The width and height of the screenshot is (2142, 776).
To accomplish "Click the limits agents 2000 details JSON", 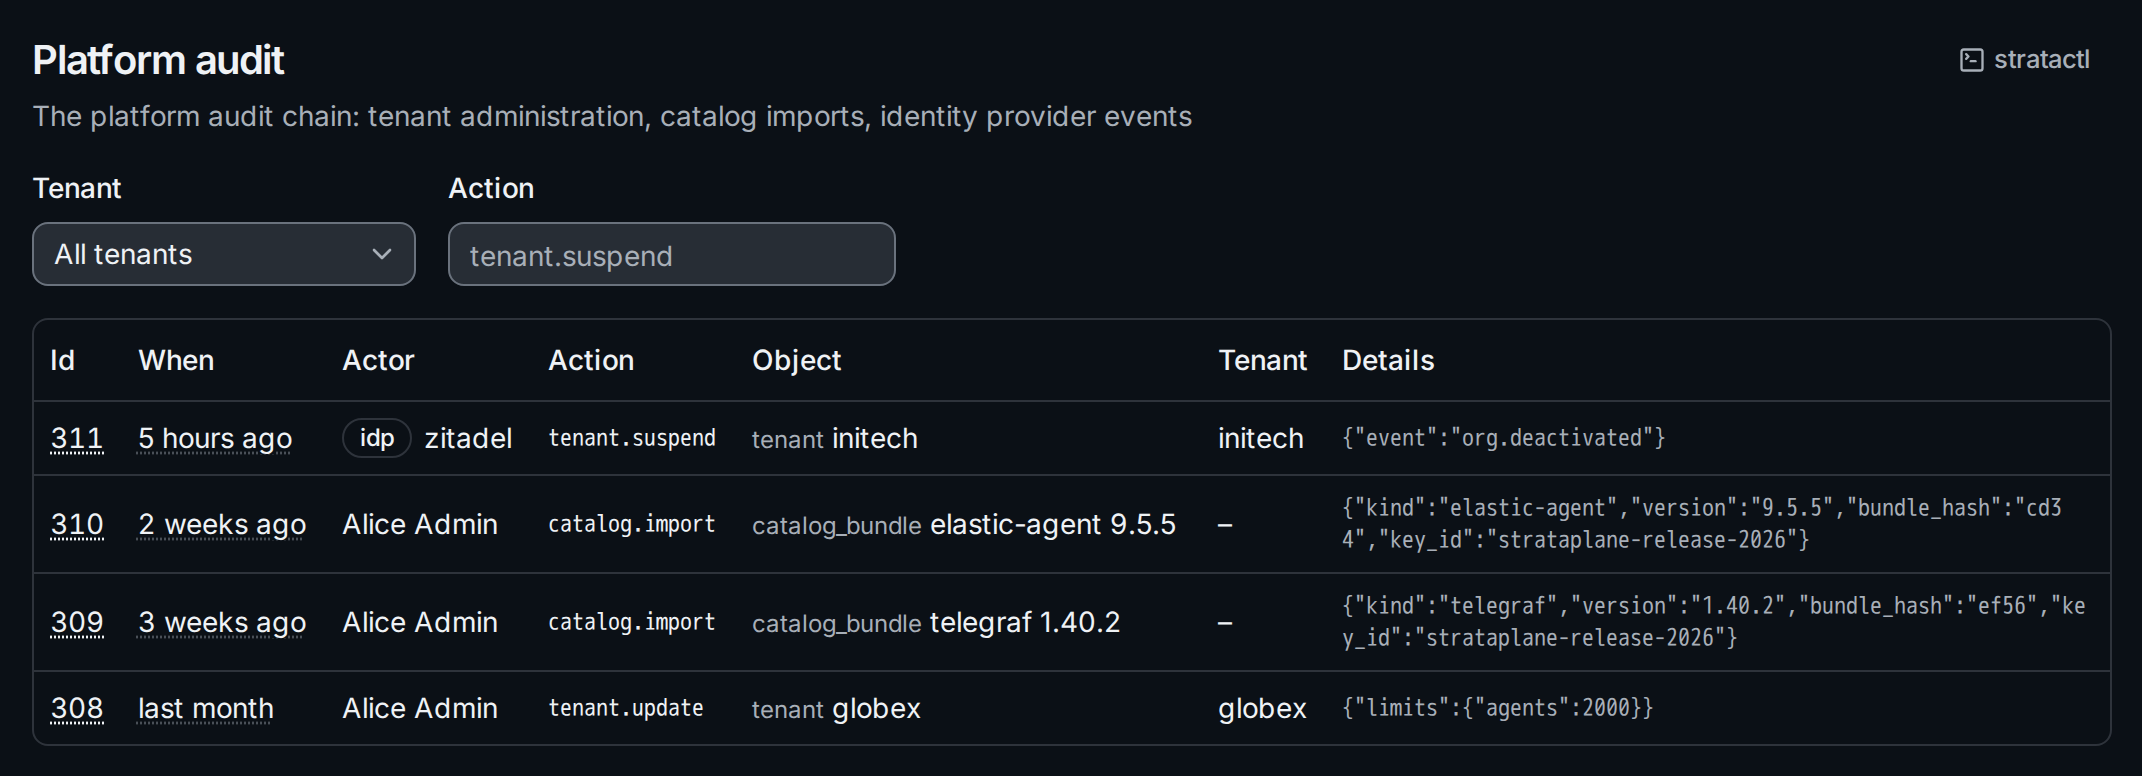I will tap(1498, 708).
